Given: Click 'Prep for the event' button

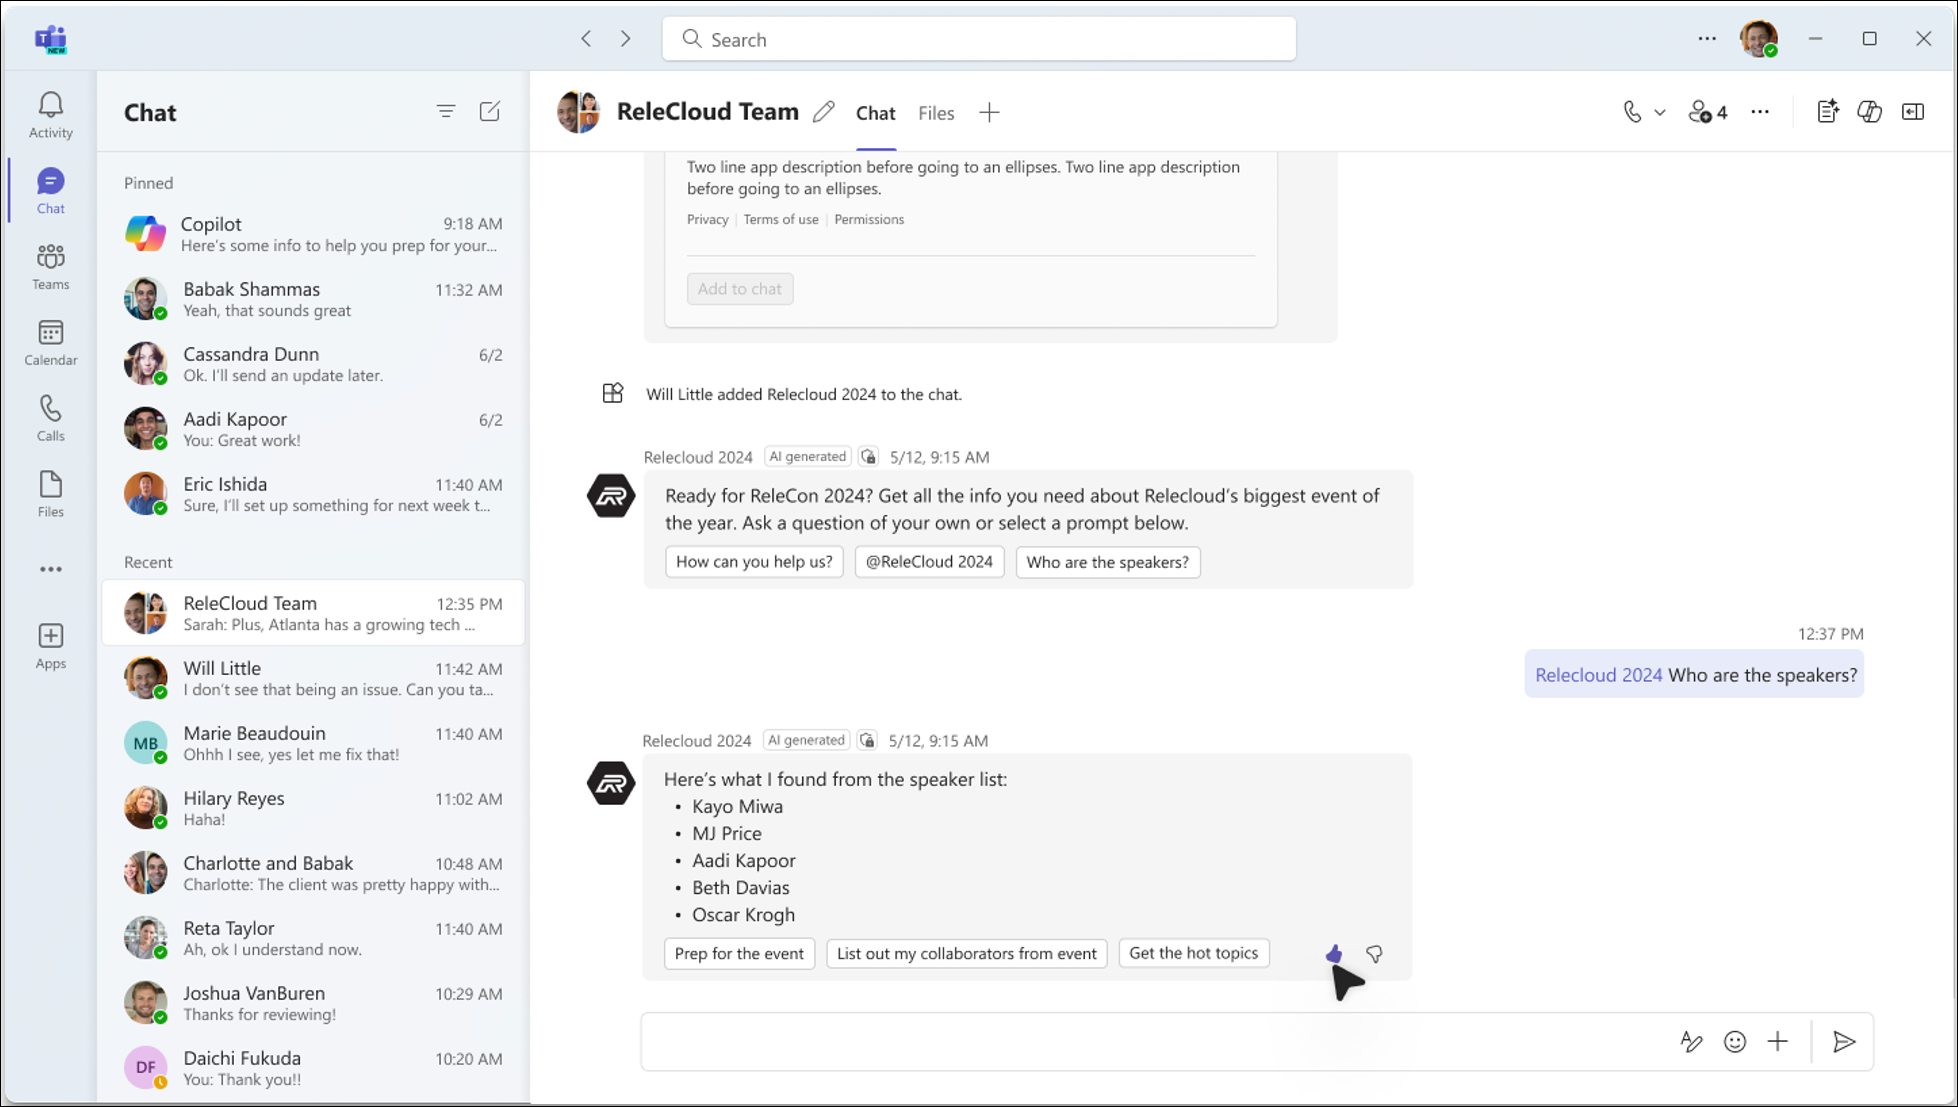Looking at the screenshot, I should coord(740,952).
